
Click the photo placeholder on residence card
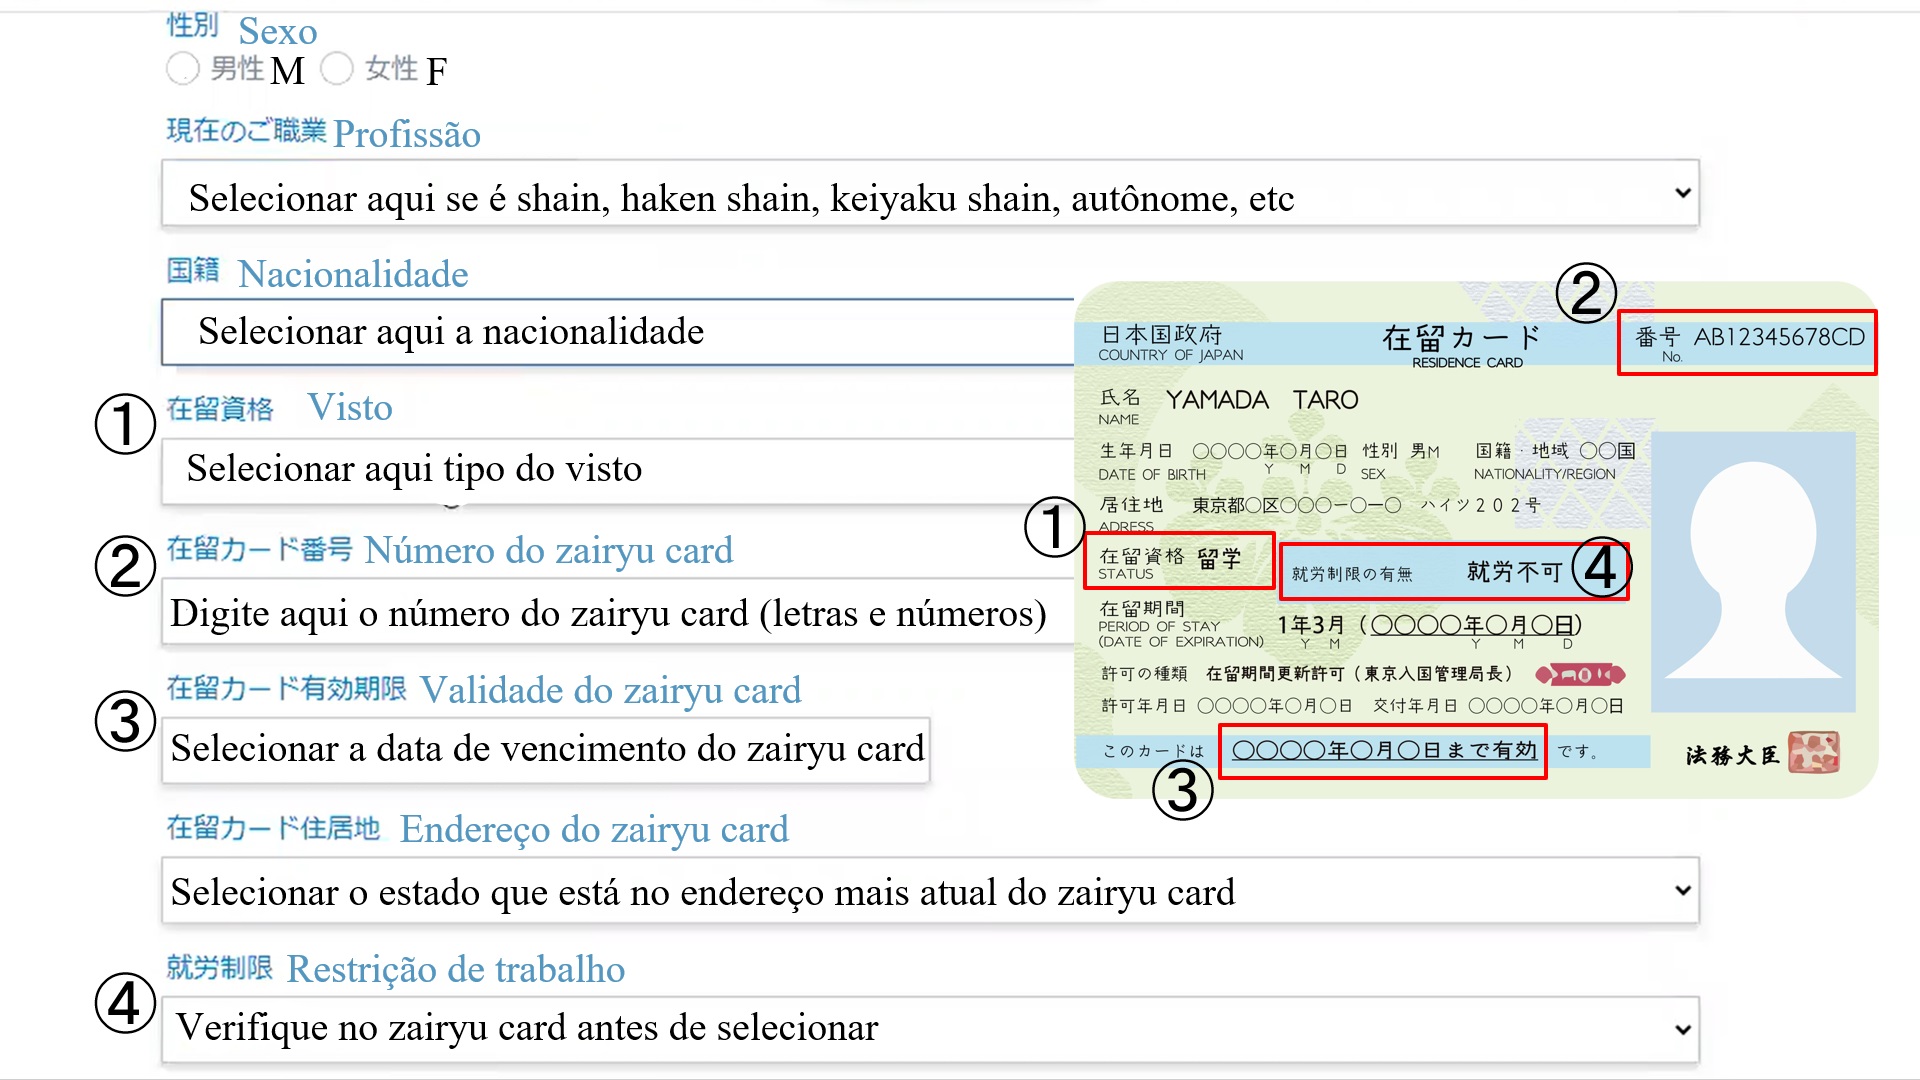[x=1753, y=571]
